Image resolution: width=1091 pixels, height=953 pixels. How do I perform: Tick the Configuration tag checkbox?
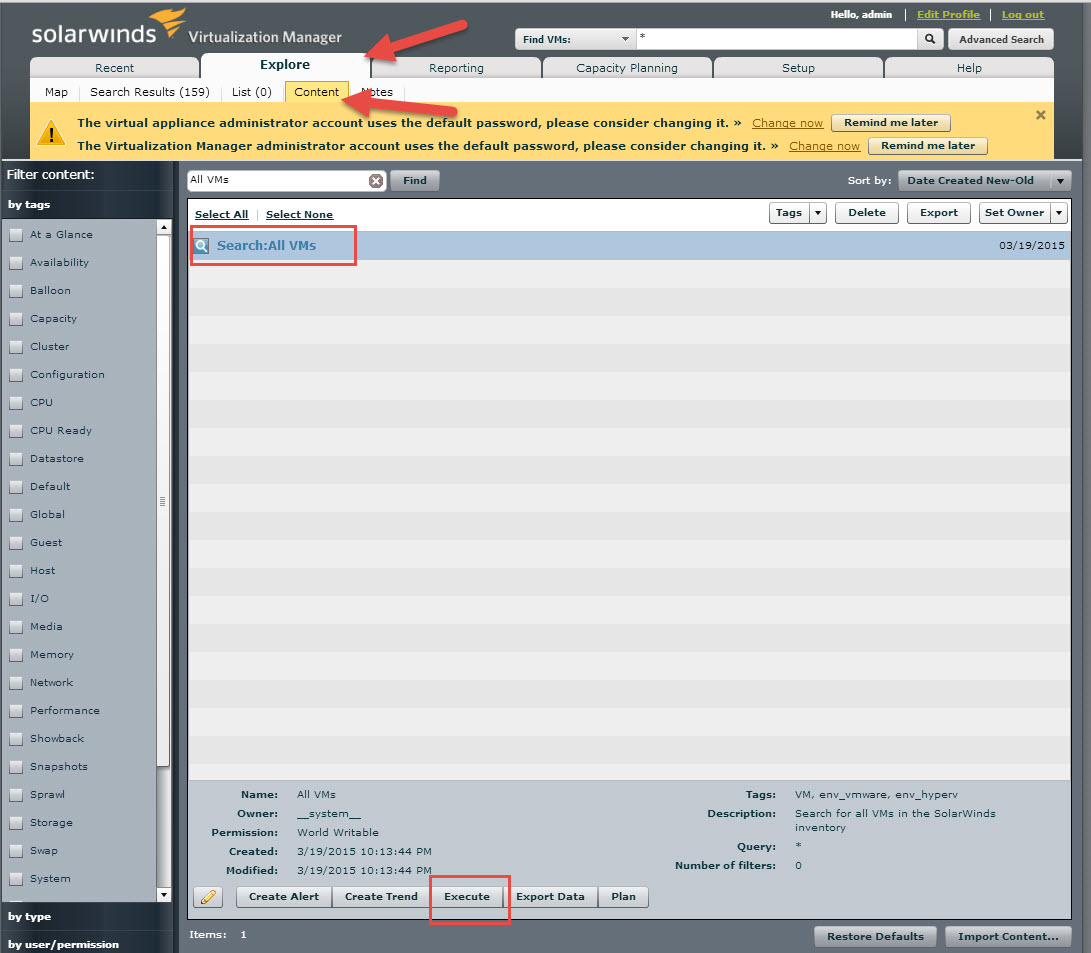pyautogui.click(x=15, y=375)
